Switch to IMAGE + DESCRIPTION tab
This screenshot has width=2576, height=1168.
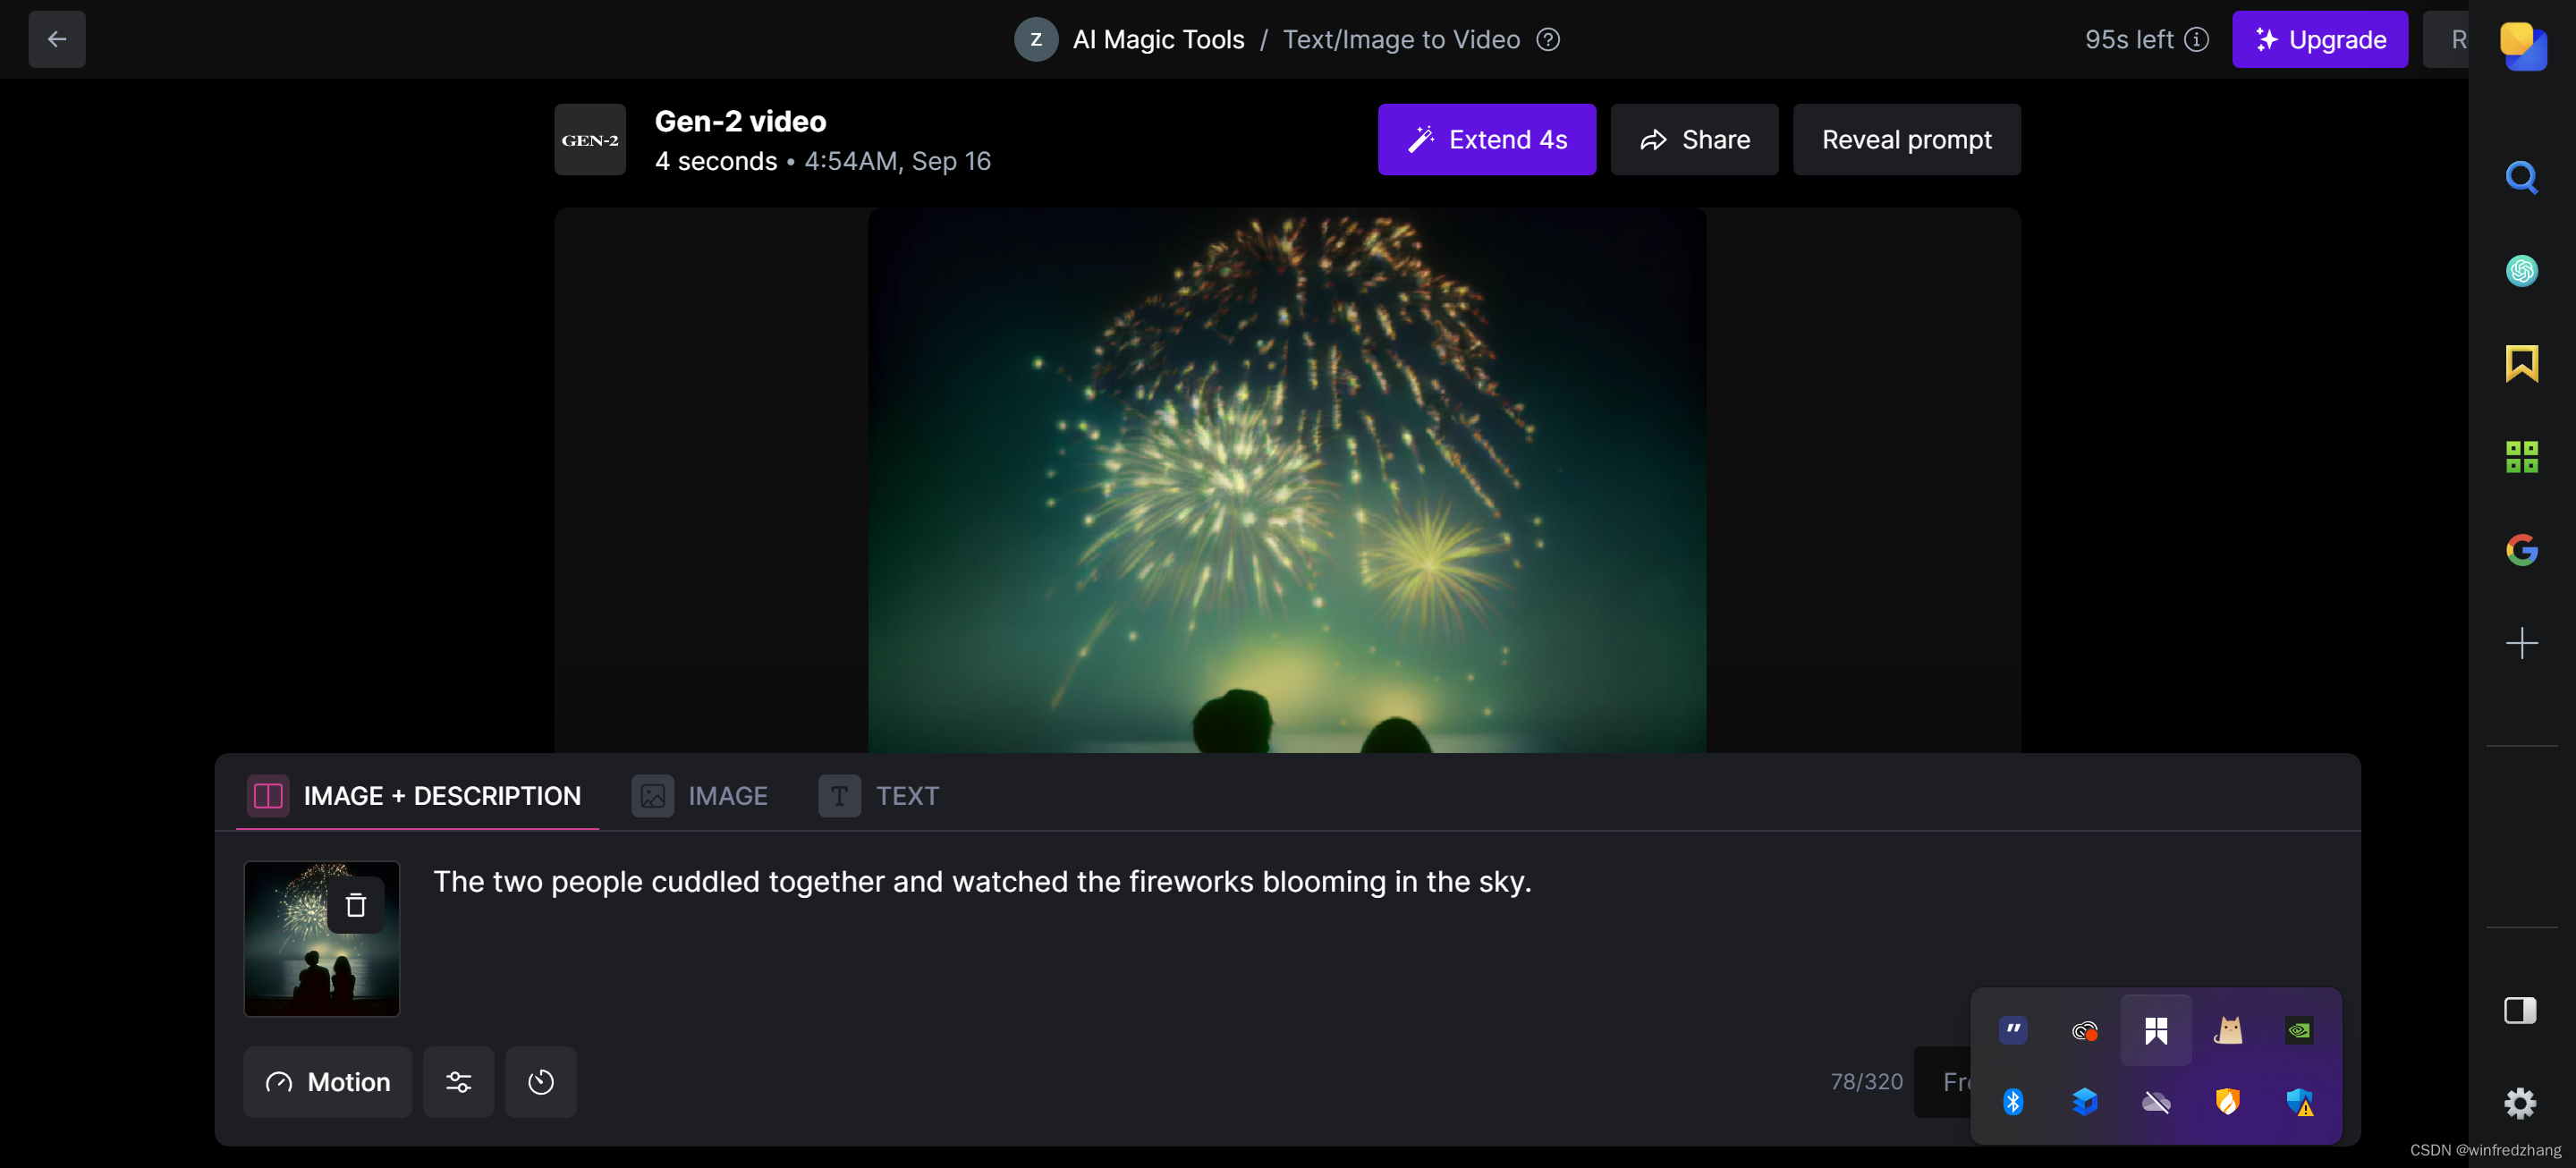[415, 796]
